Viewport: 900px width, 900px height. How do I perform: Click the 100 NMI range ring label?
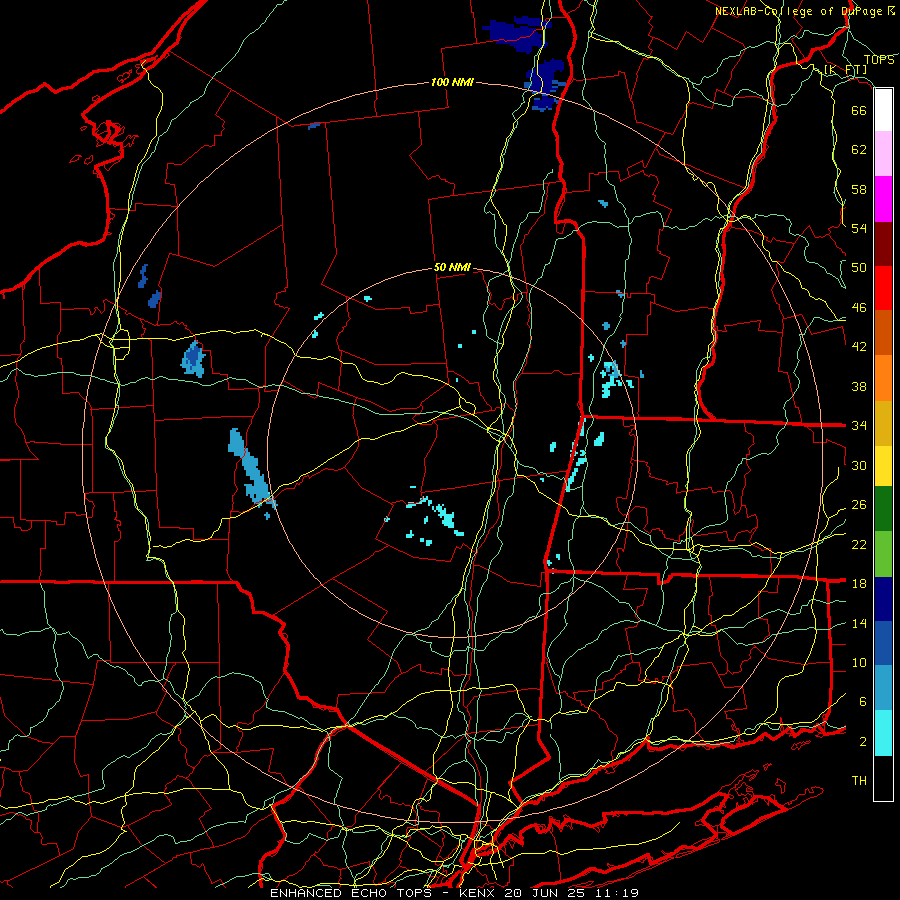pos(452,82)
